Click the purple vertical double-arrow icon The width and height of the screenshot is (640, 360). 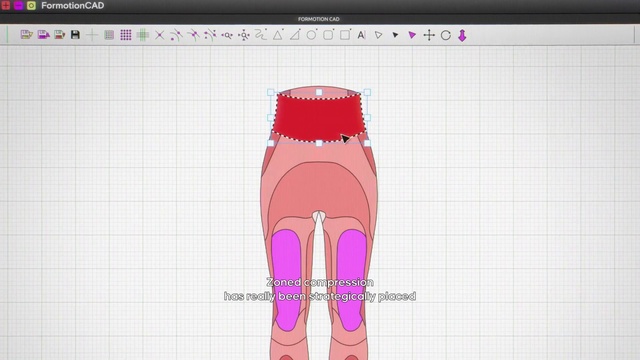462,36
